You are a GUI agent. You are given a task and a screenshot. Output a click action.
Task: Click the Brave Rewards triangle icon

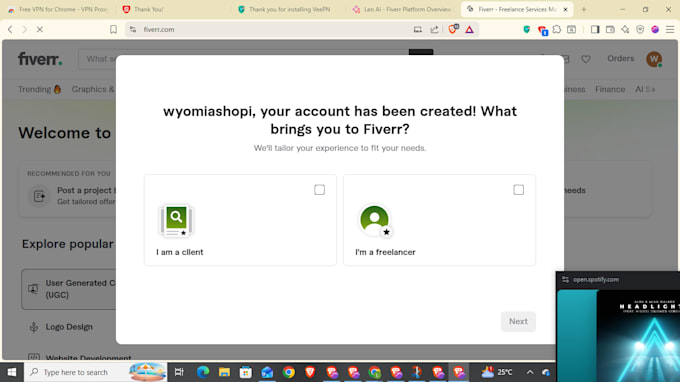[469, 29]
